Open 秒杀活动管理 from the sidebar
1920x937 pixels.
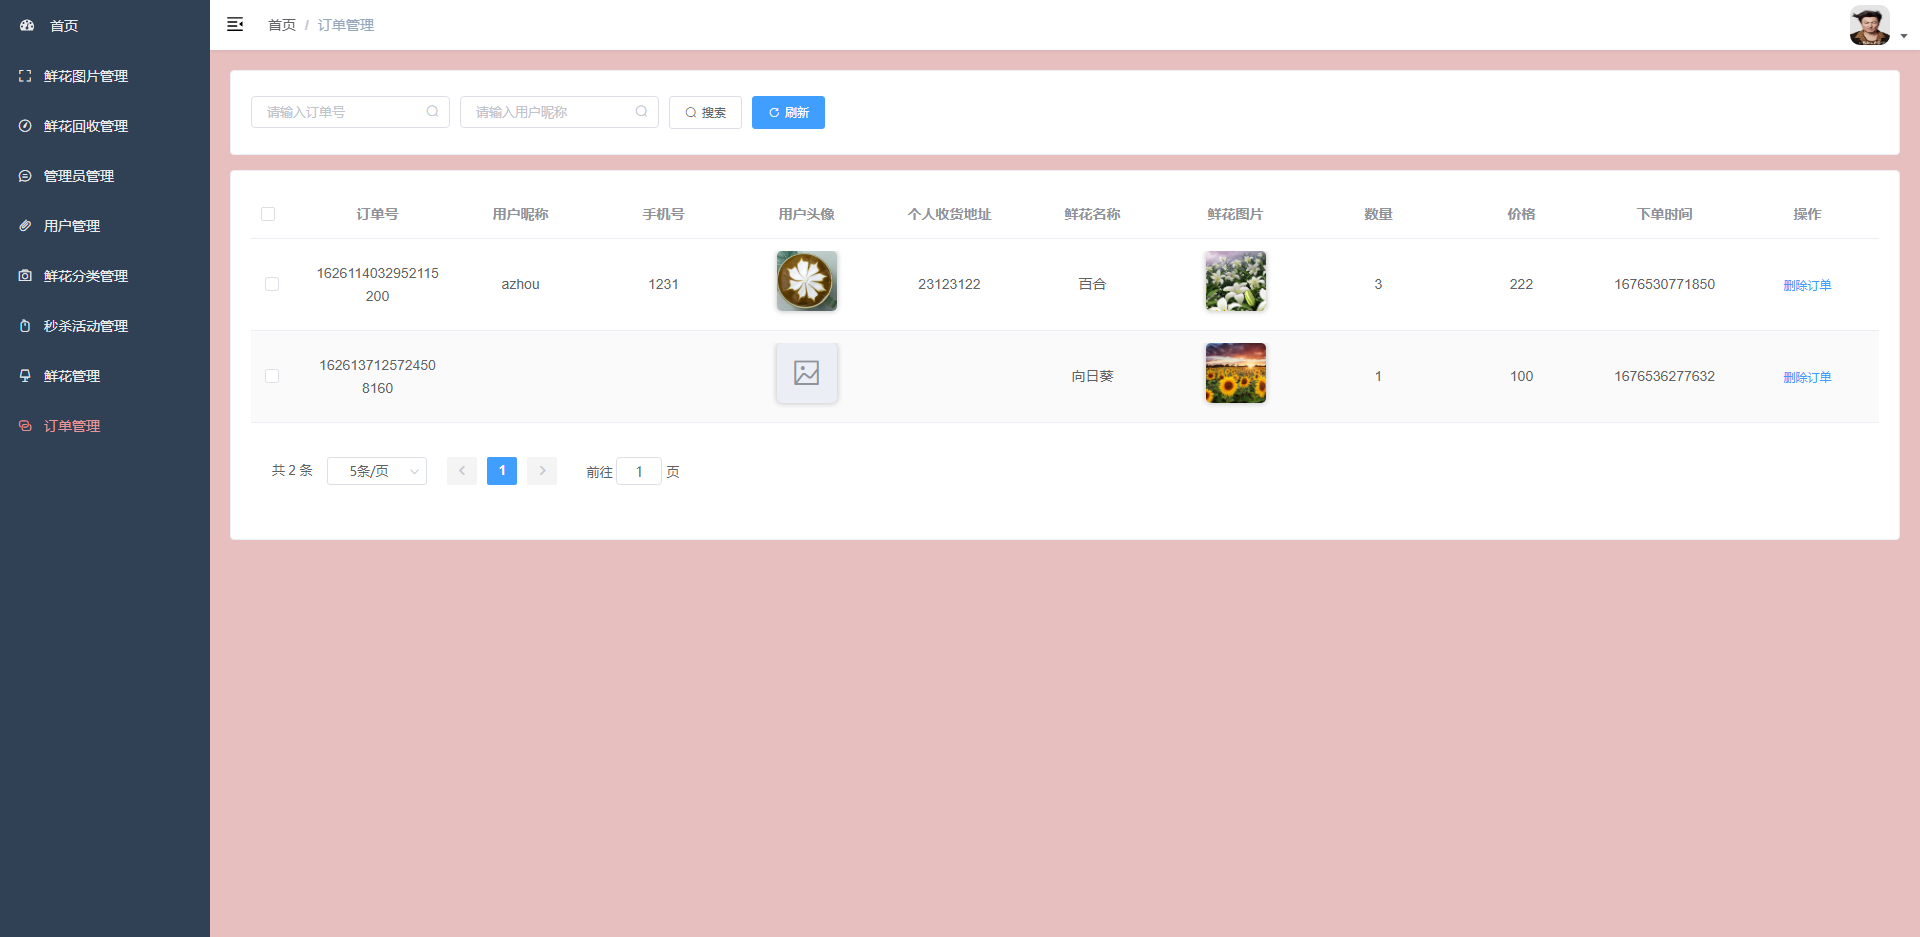click(x=85, y=326)
